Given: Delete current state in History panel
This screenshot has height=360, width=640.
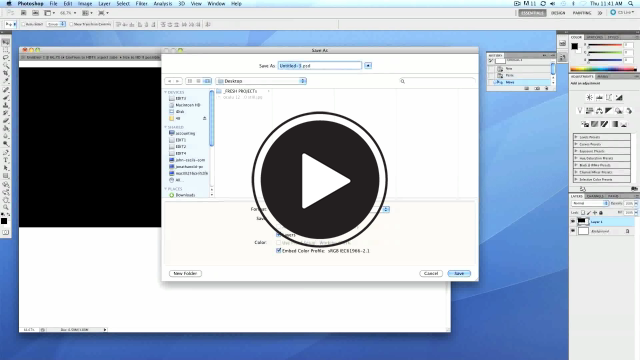Looking at the screenshot, I should pos(547,89).
